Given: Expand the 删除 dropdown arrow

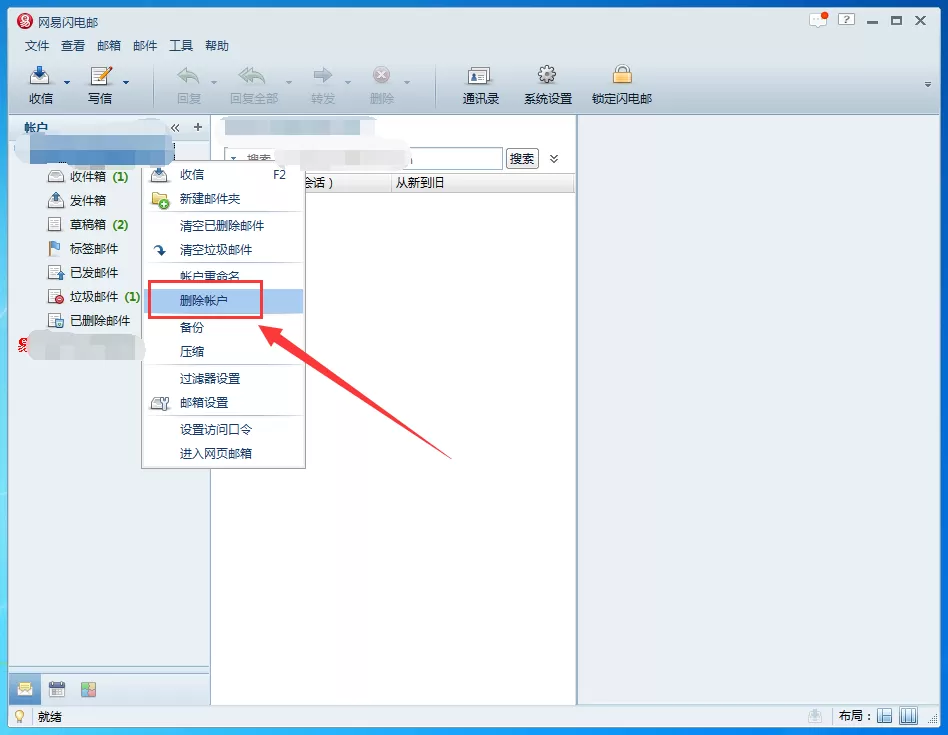Looking at the screenshot, I should [407, 82].
